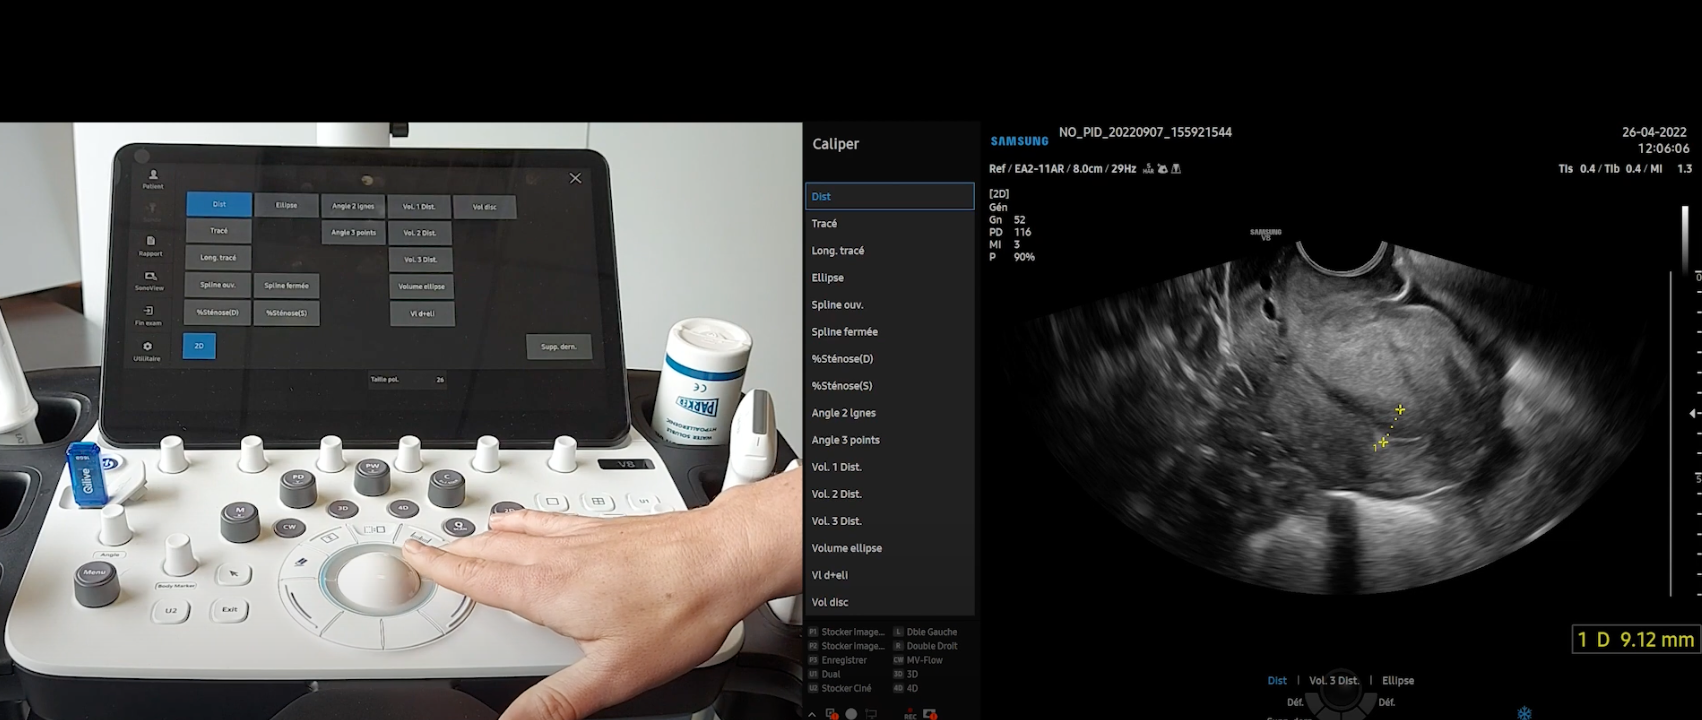1702x720 pixels.
Task: Select Vl d+ell in the Caliper menu
Action: pyautogui.click(x=890, y=574)
